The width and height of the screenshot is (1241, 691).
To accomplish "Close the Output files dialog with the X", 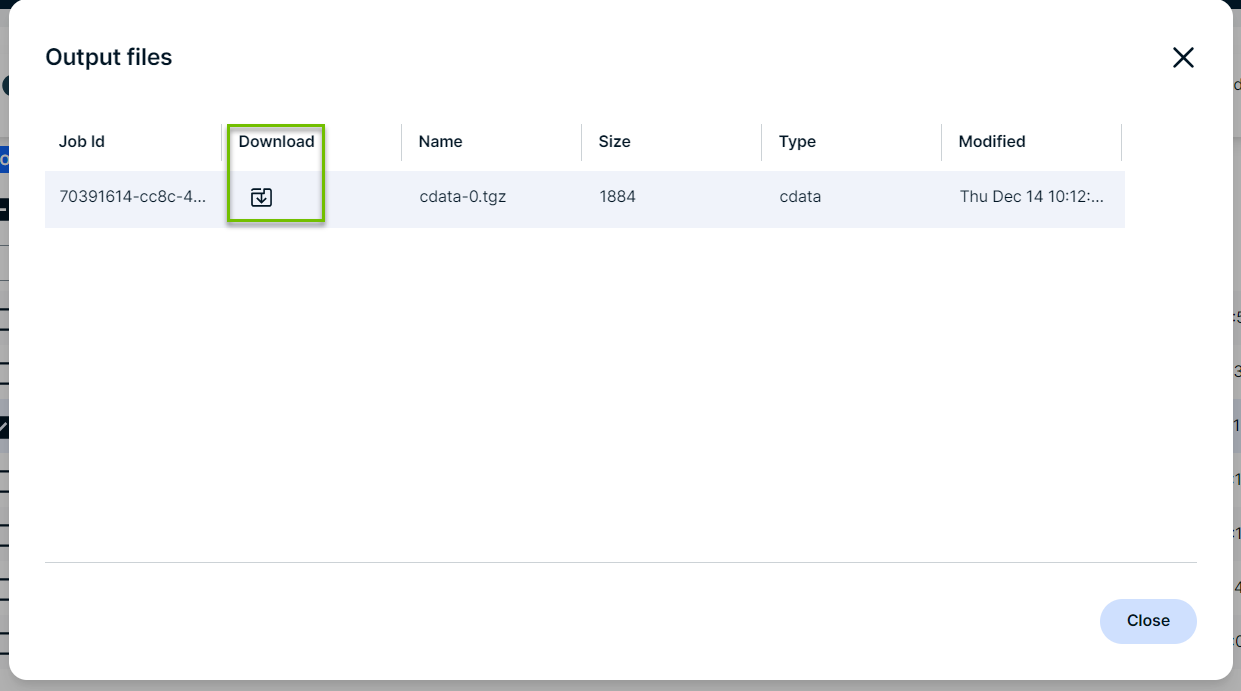I will click(x=1183, y=58).
